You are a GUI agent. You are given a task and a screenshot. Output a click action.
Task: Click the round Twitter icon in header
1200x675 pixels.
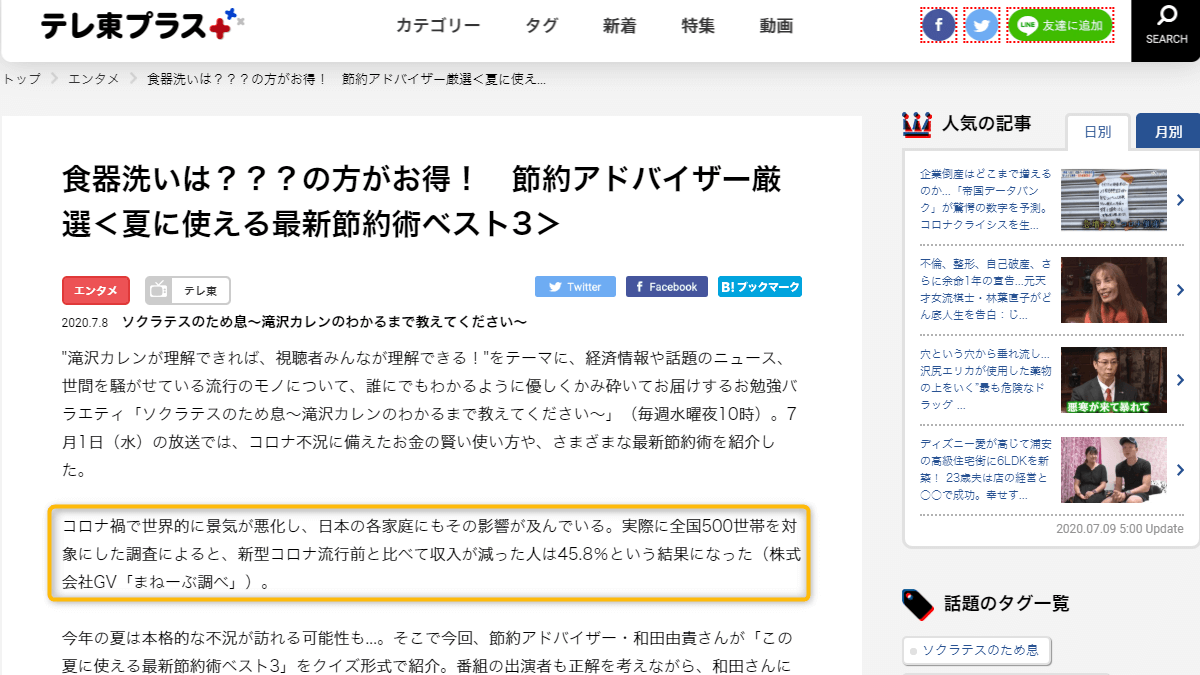[x=982, y=26]
